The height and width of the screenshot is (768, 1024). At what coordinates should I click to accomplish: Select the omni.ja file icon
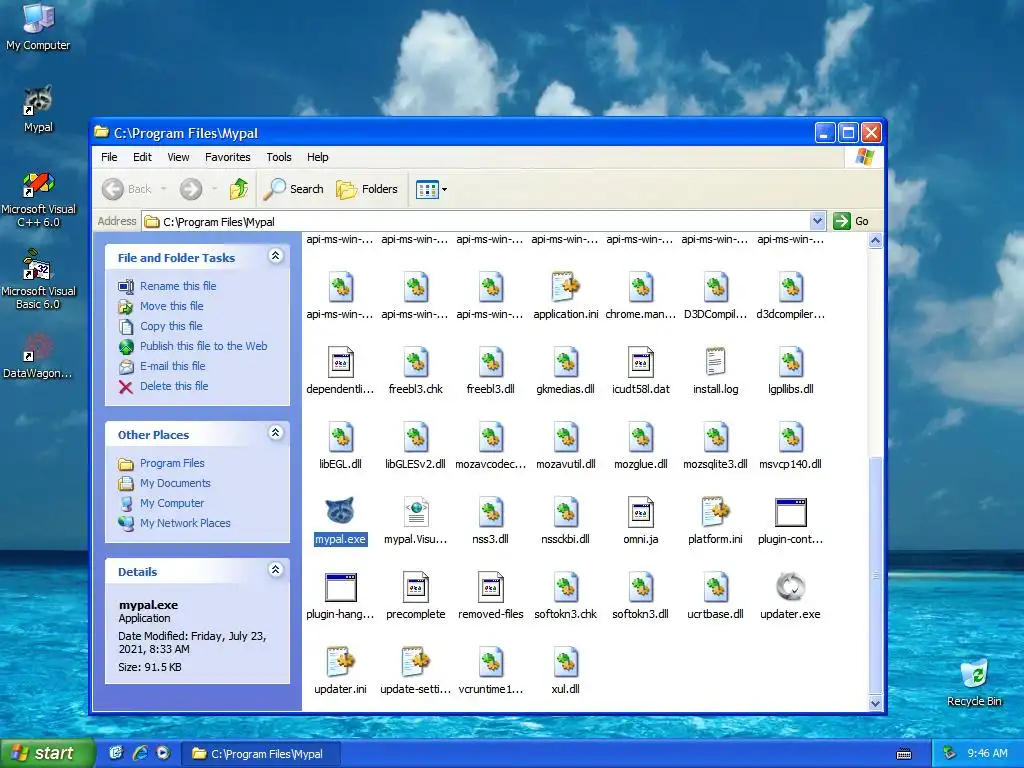tap(641, 511)
